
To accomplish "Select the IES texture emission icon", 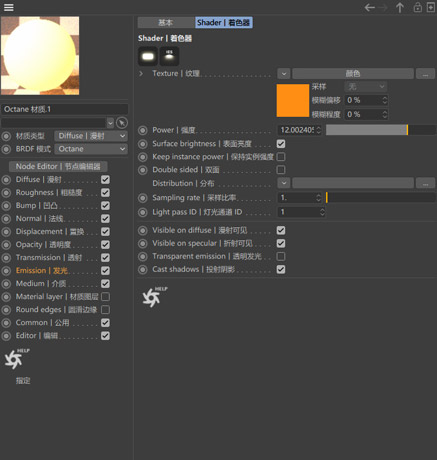I will click(169, 56).
